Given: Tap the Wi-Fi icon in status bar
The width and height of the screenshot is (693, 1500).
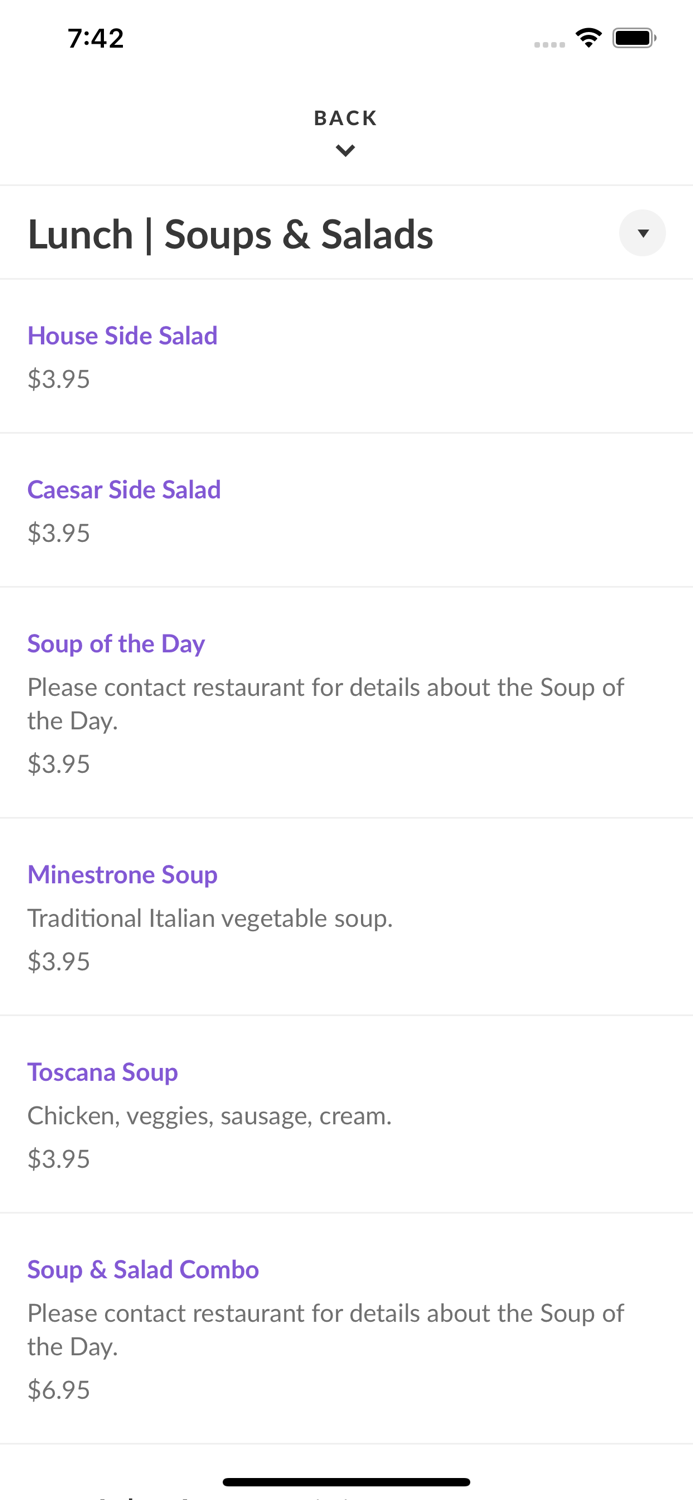Looking at the screenshot, I should pos(588,37).
